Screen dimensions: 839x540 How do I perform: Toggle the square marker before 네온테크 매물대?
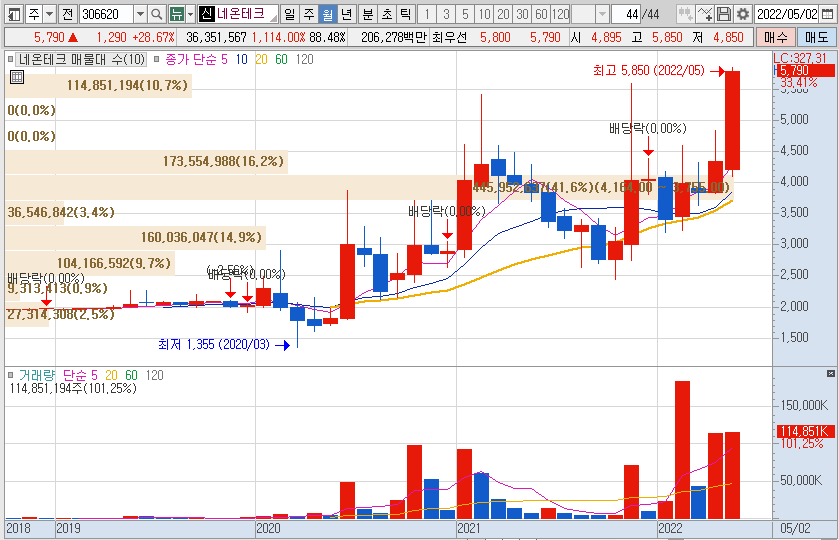click(10, 59)
